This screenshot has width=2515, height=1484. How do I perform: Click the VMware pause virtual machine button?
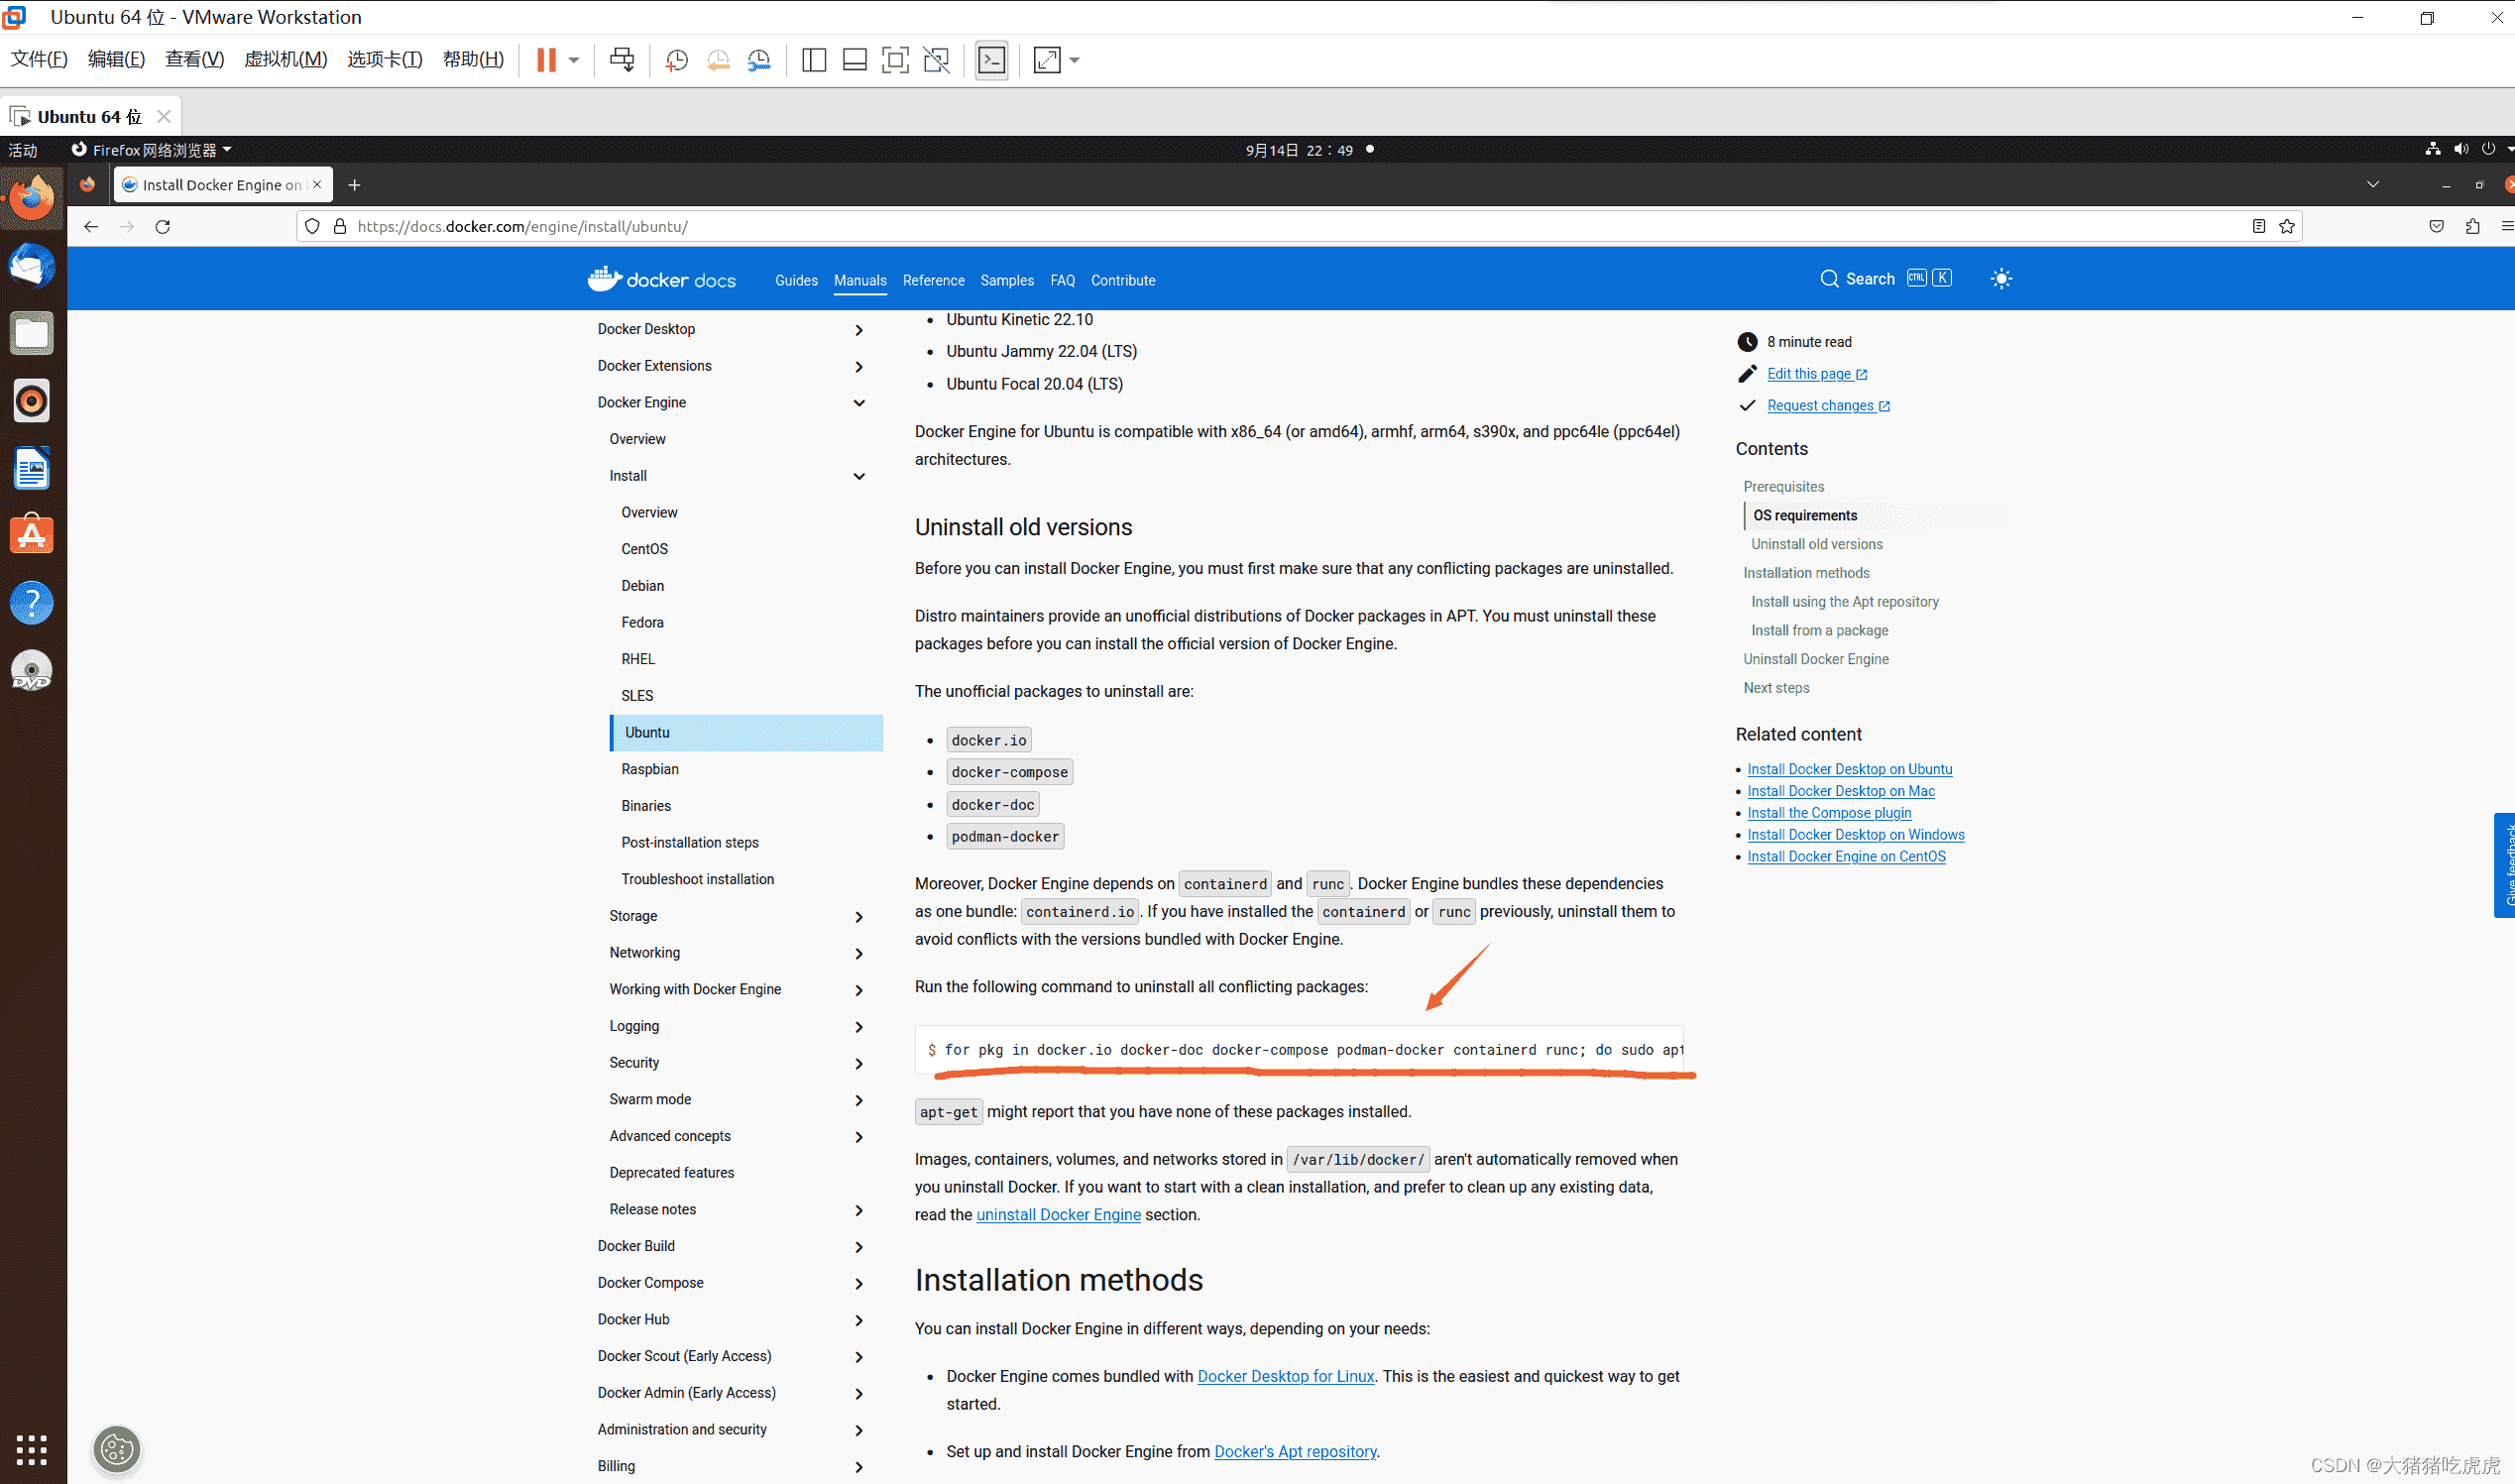point(545,60)
